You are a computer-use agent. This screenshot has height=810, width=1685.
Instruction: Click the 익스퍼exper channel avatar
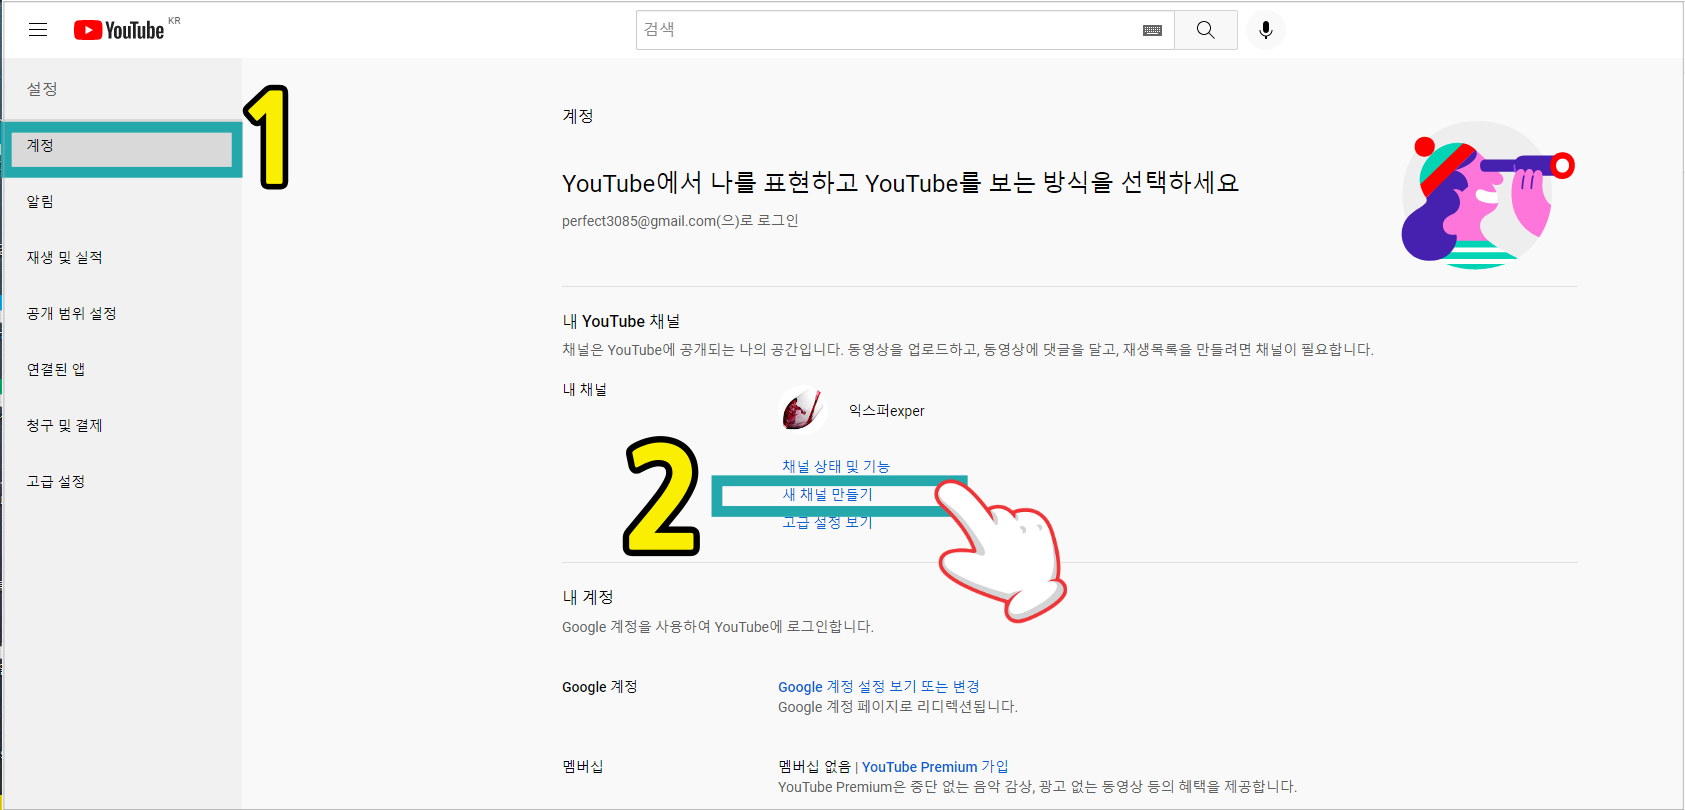pyautogui.click(x=801, y=410)
